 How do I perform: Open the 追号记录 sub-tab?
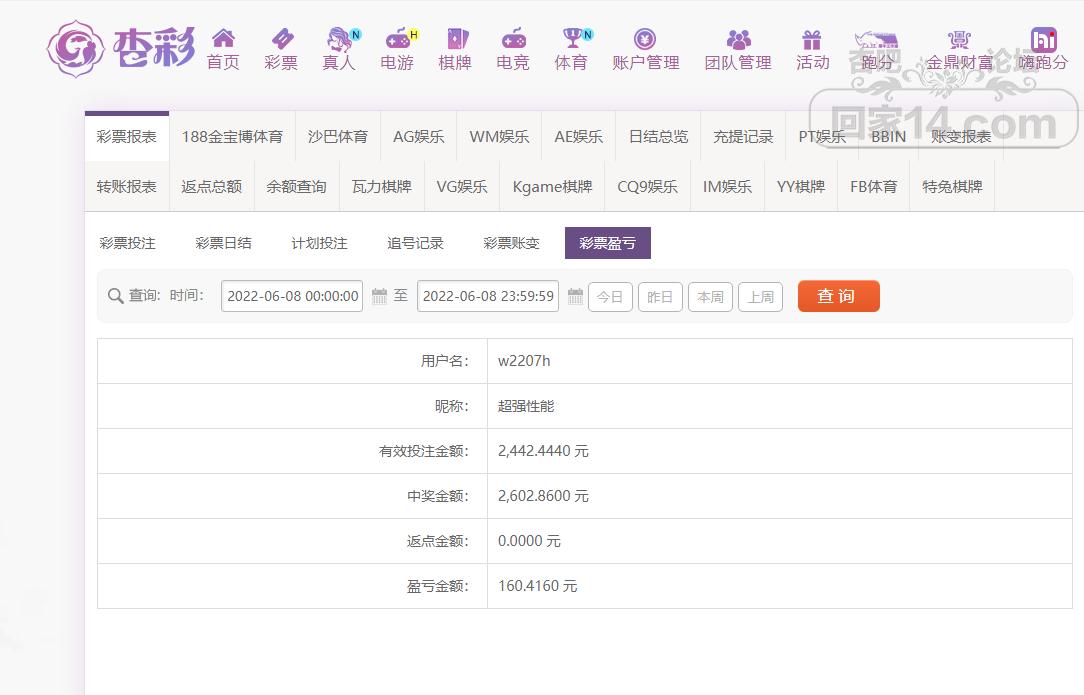pyautogui.click(x=415, y=243)
